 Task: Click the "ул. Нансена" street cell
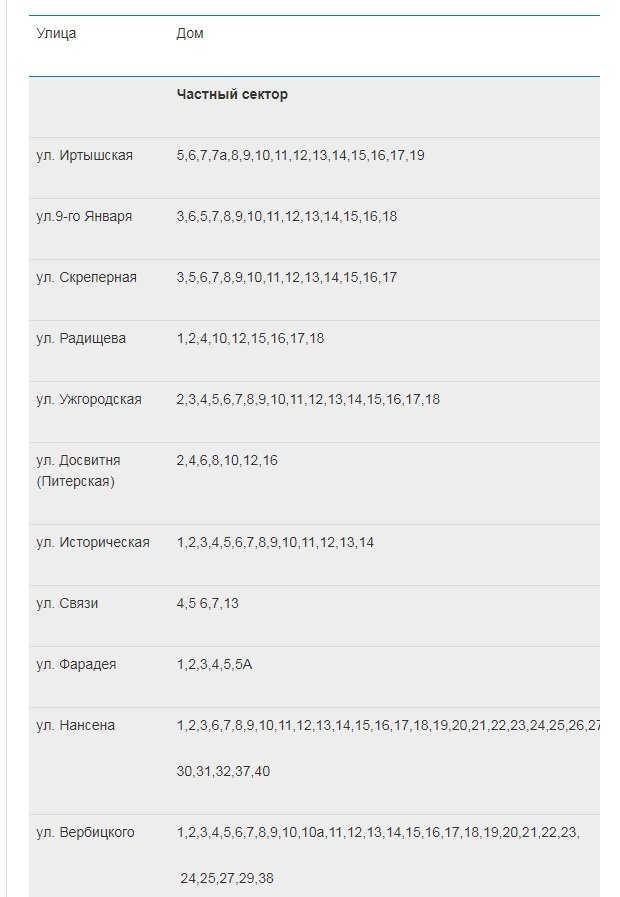click(x=75, y=725)
